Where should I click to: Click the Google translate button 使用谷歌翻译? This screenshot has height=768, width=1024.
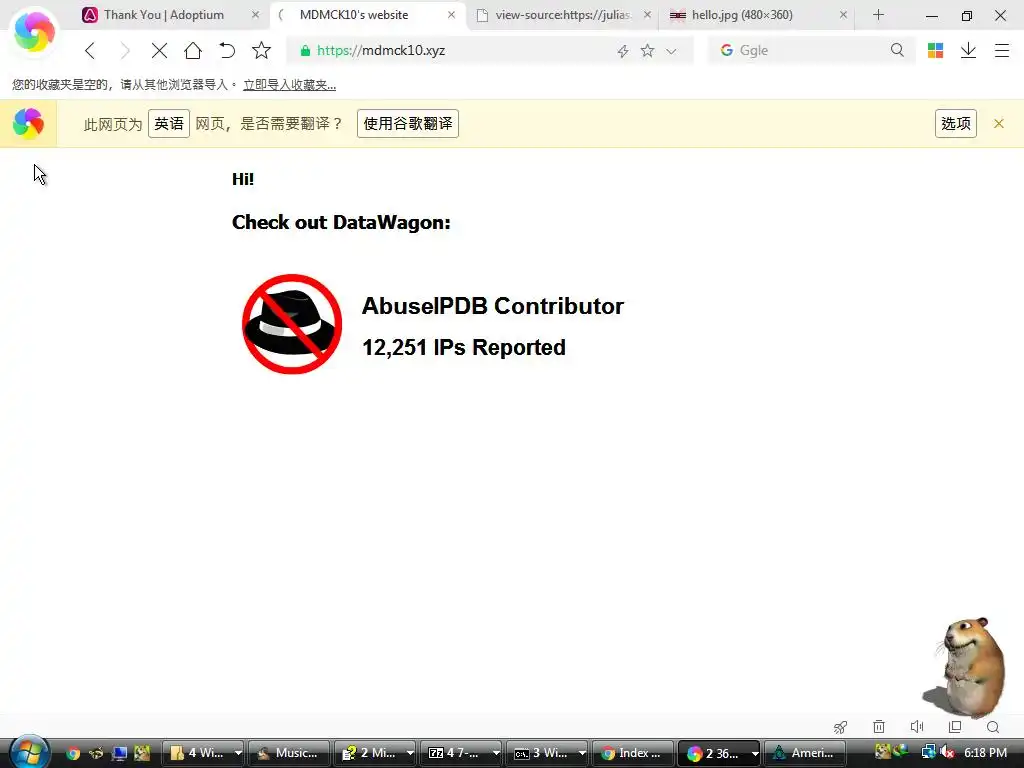pos(408,123)
